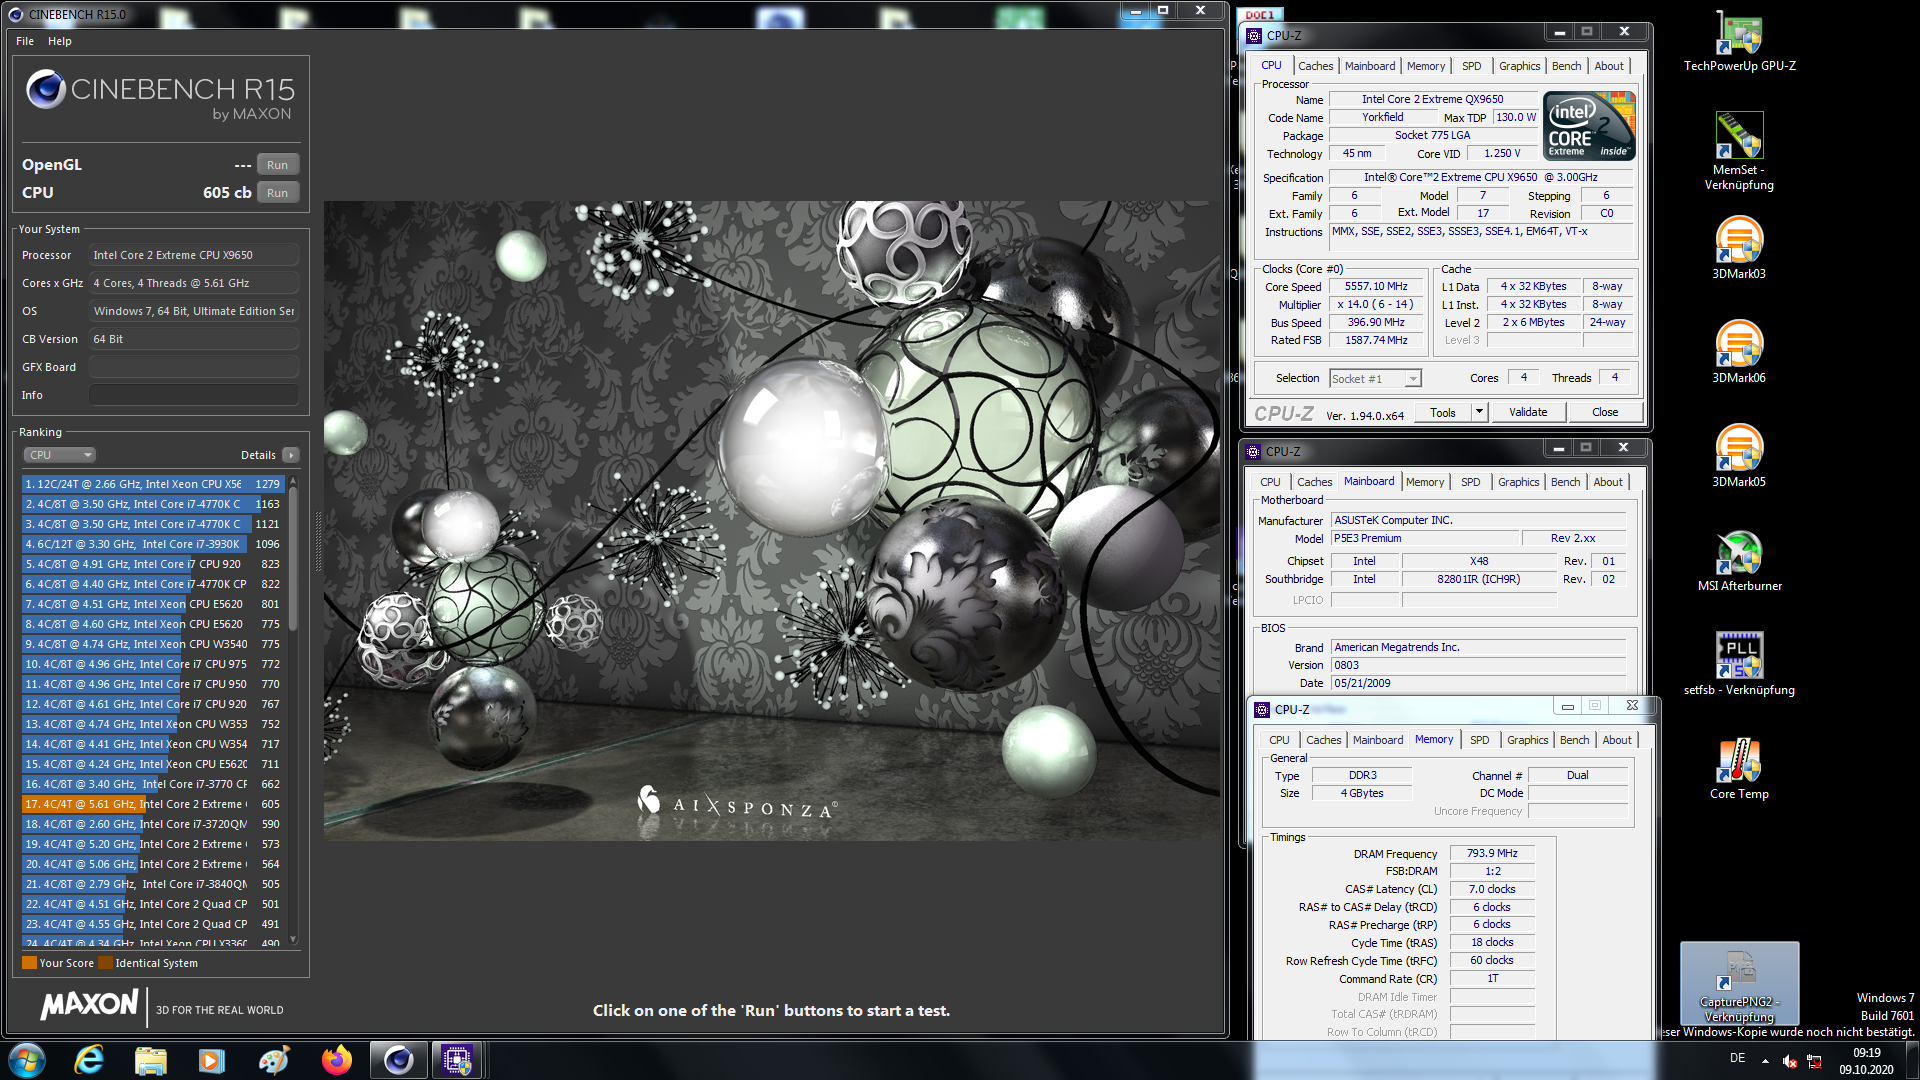Click CPU-Z Tools button
This screenshot has width=1920, height=1080.
pos(1443,413)
